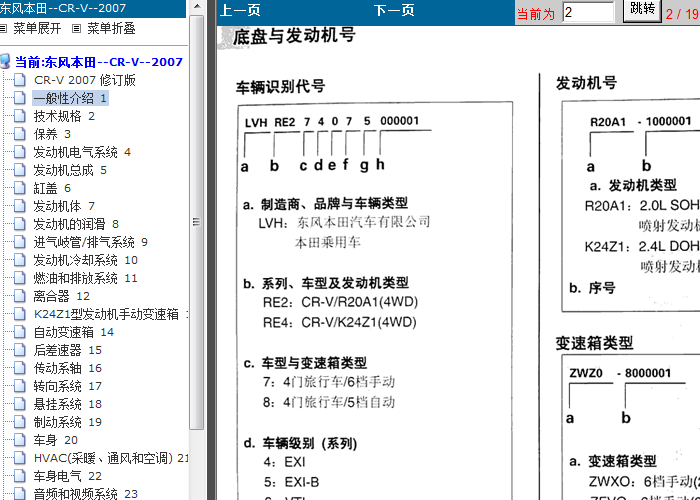The image size is (700, 500).
Task: Go to next page 下一页
Action: click(394, 11)
